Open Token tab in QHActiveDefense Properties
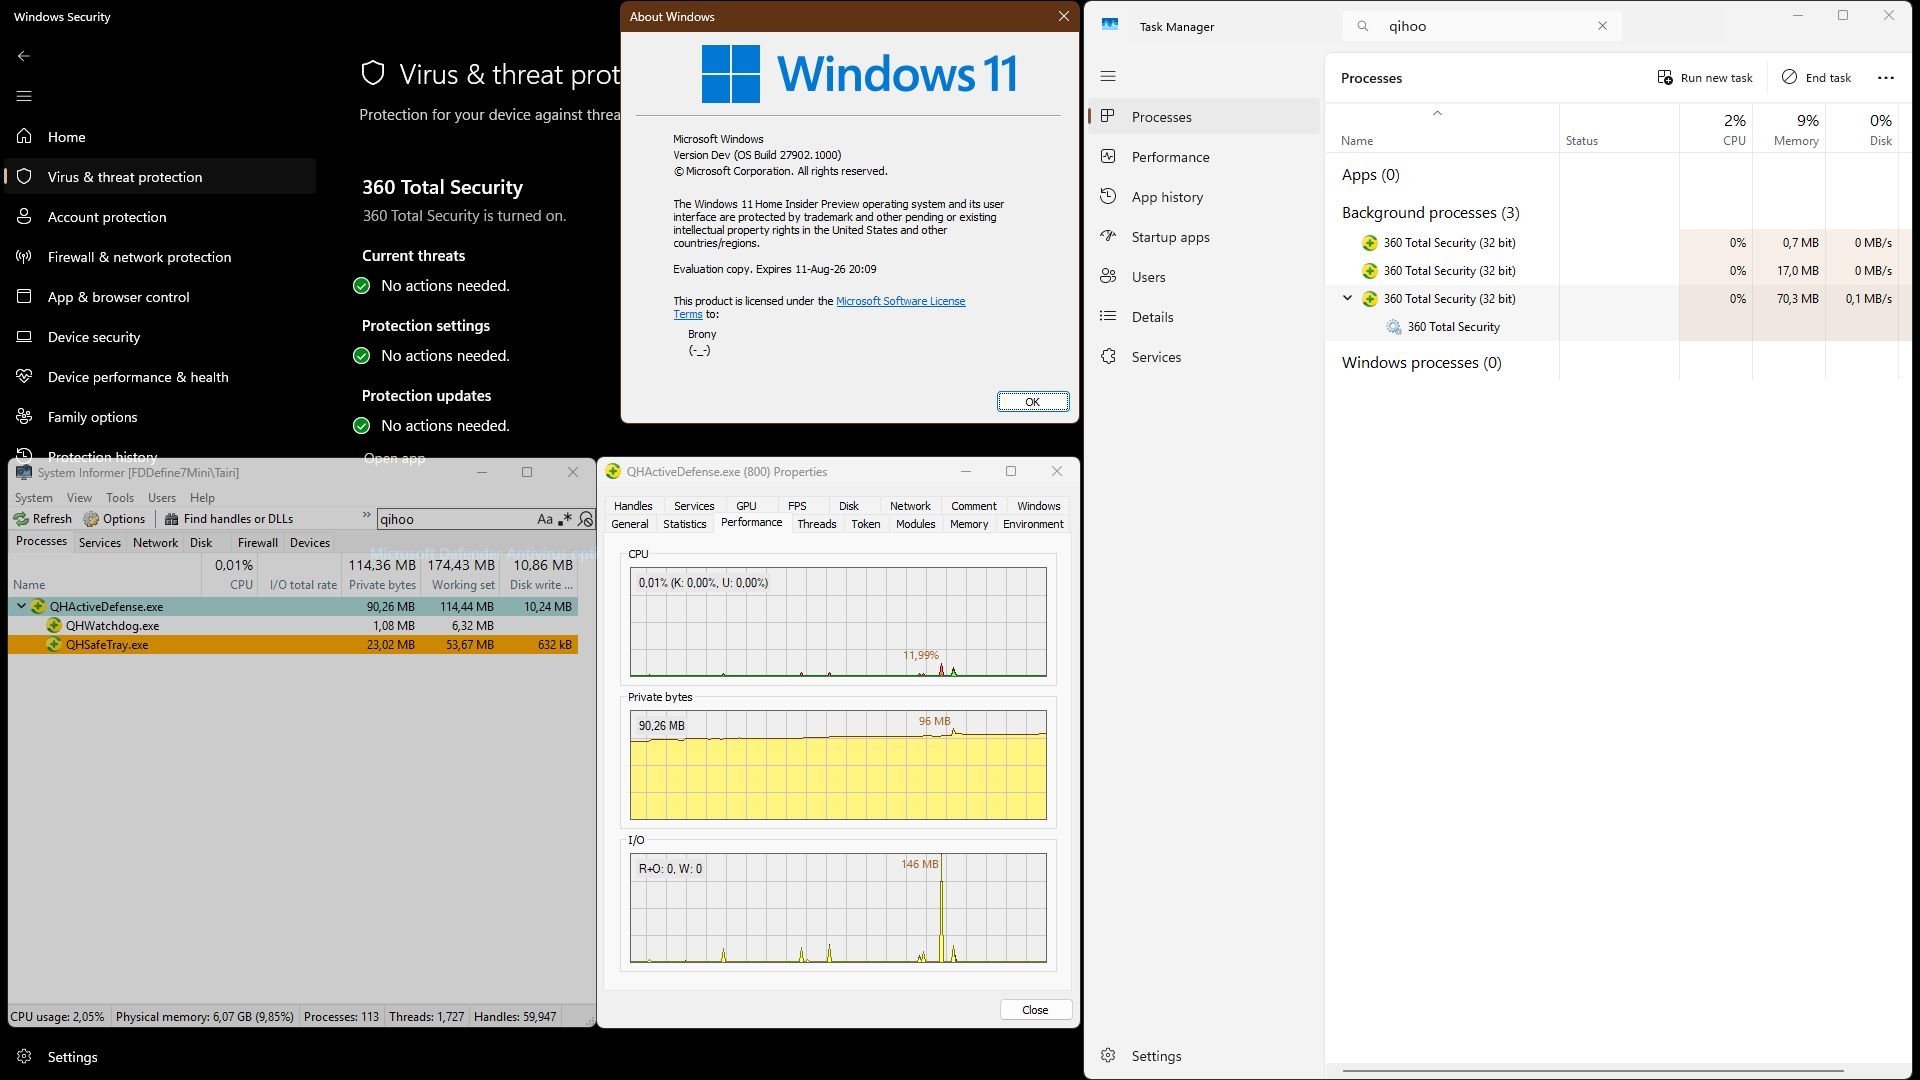Screen dimensions: 1920x1080 [866, 524]
